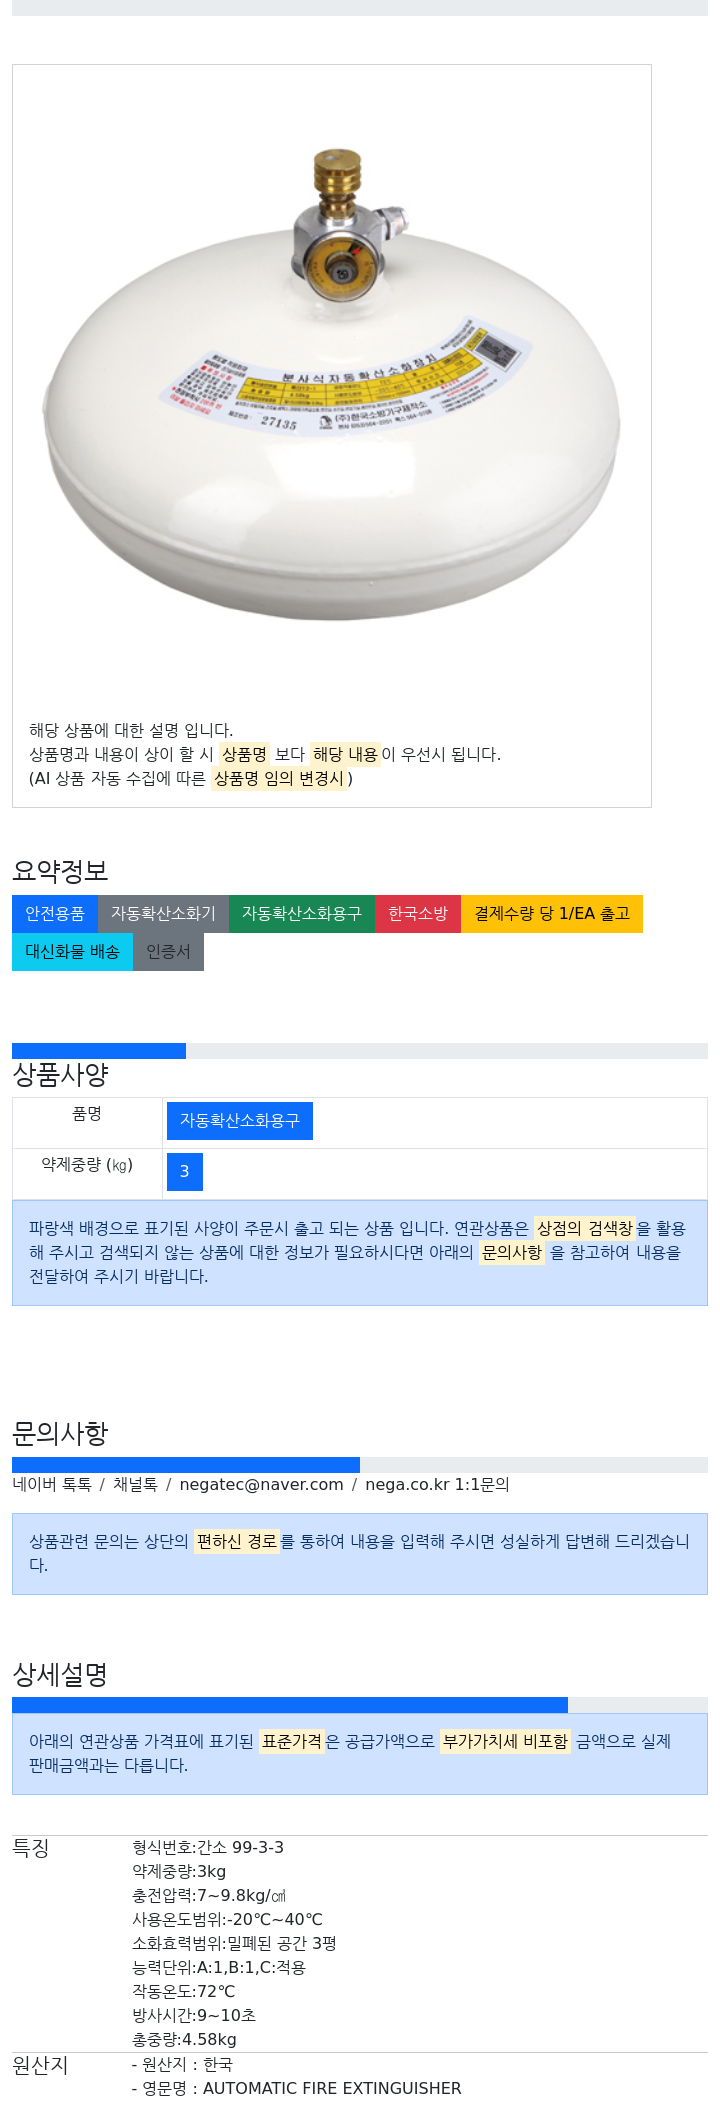Open the 인증서 tag
The width and height of the screenshot is (720, 2101).
pyautogui.click(x=168, y=952)
